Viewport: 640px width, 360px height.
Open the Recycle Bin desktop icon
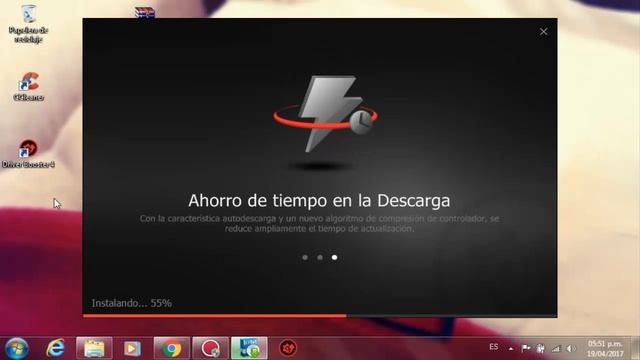point(28,23)
